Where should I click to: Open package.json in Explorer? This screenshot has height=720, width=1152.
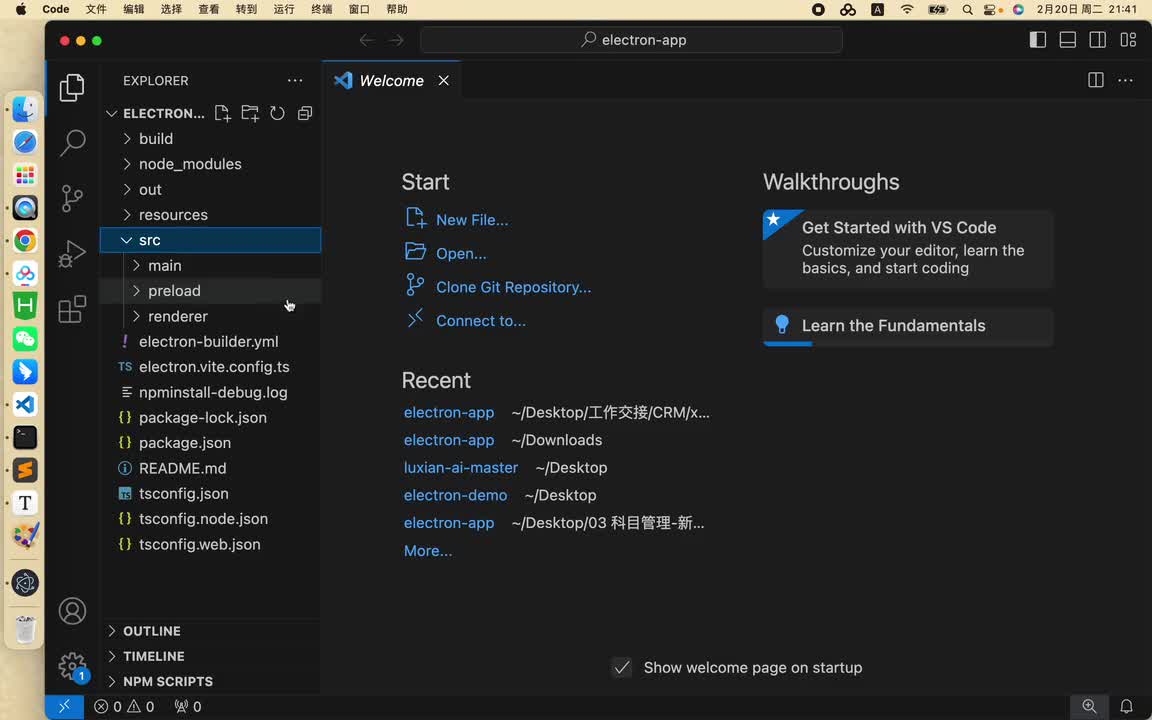point(210,443)
